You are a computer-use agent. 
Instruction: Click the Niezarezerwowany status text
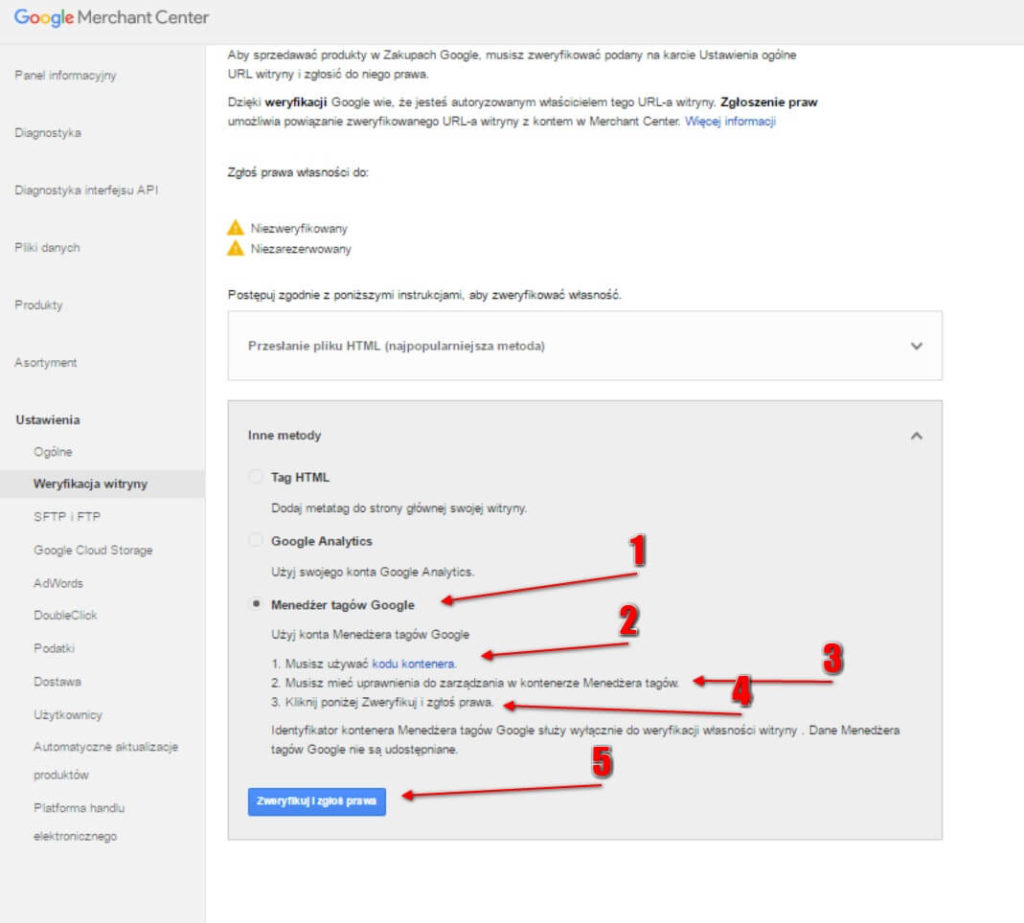301,249
